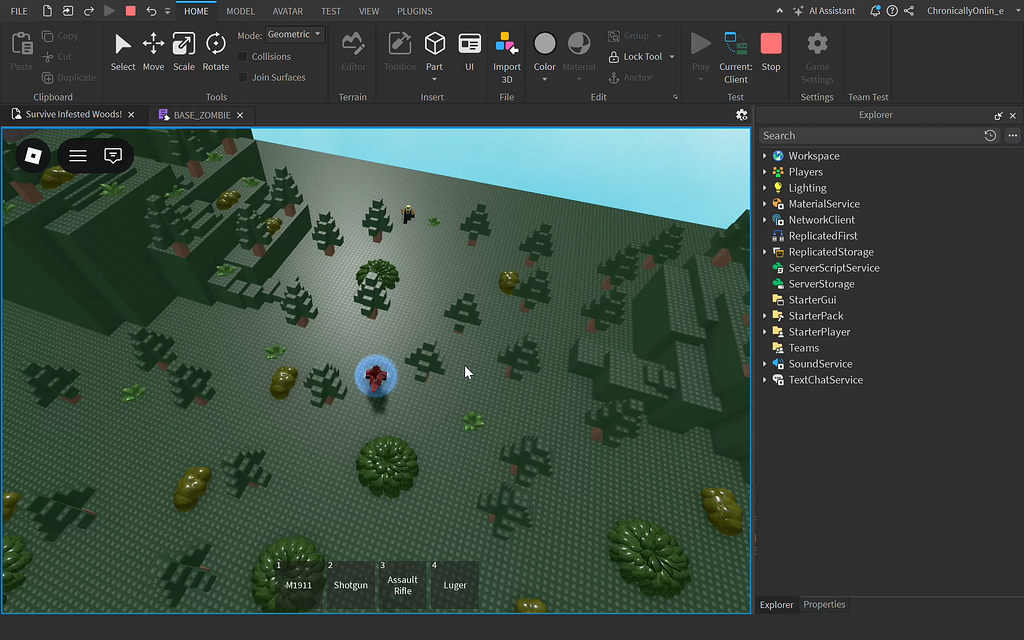The width and height of the screenshot is (1024, 640).
Task: Insert a Part into the workspace
Action: (434, 45)
